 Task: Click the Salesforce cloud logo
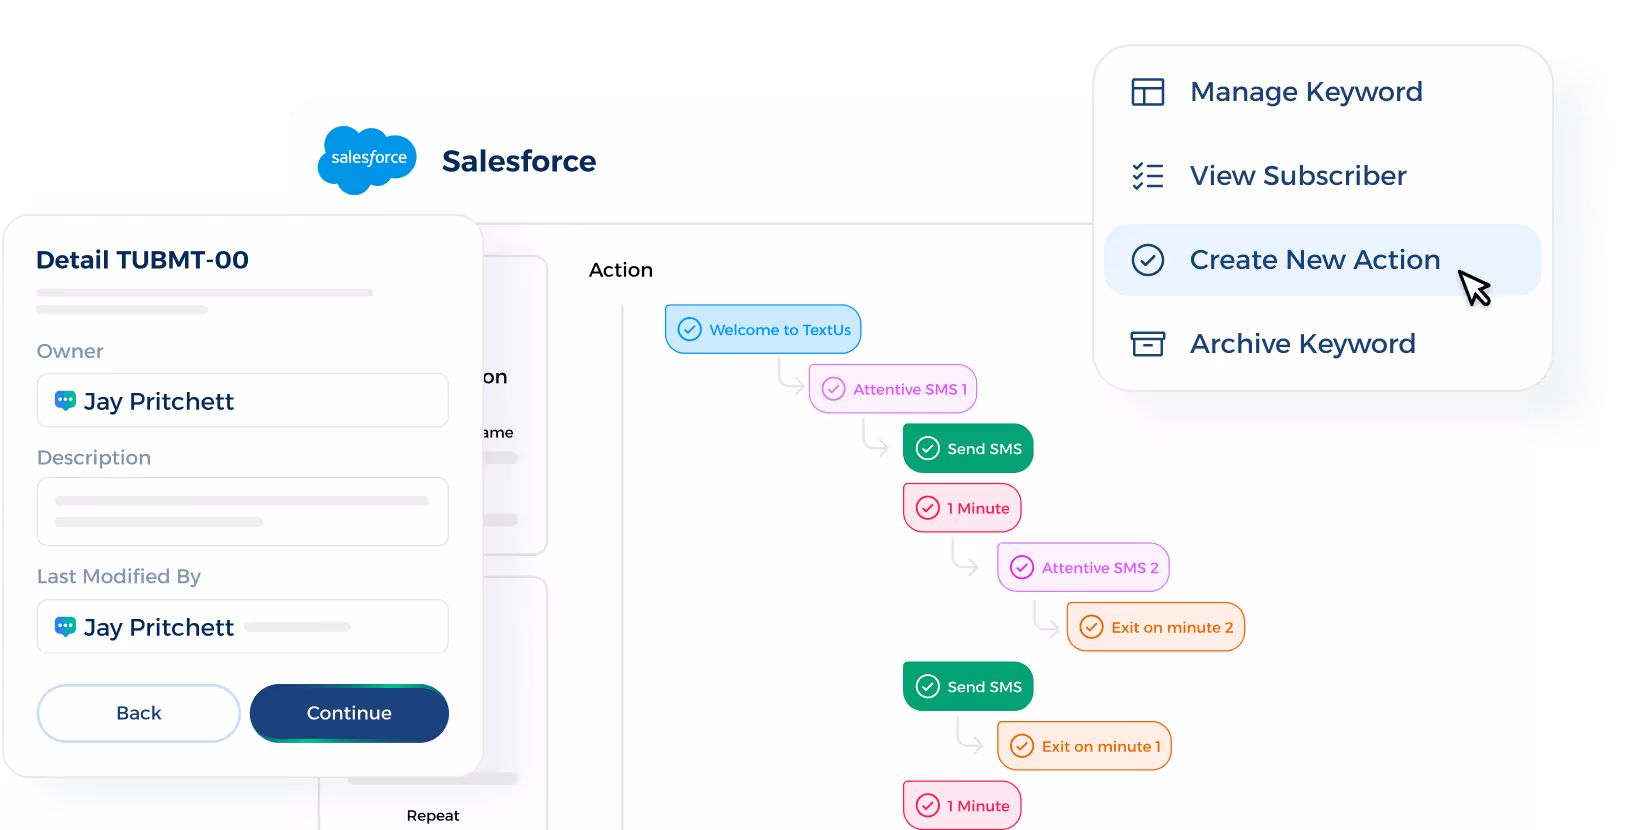pyautogui.click(x=367, y=160)
